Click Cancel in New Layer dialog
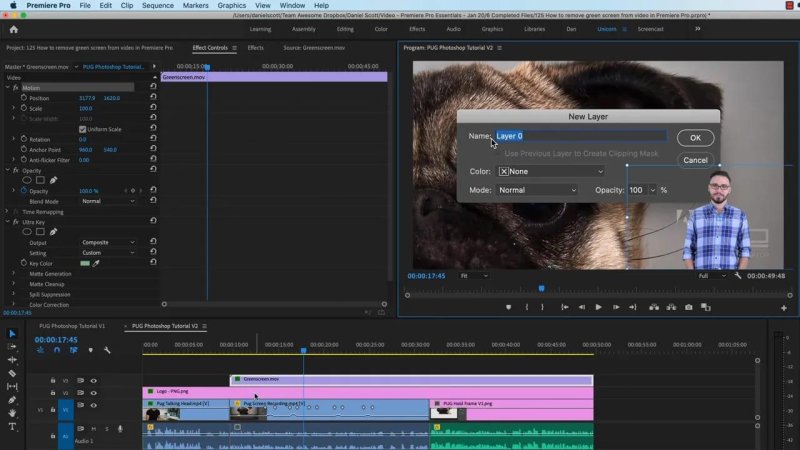The image size is (800, 450). point(695,160)
